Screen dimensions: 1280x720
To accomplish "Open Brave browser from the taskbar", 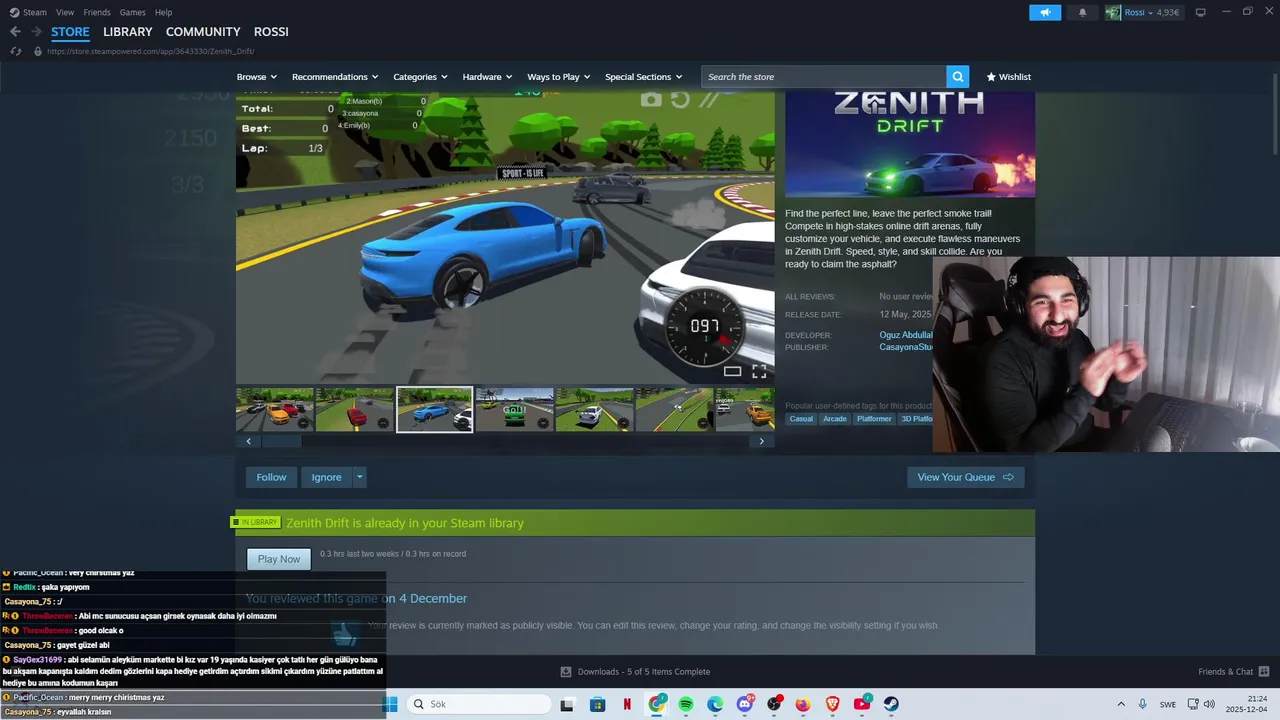I will click(833, 704).
